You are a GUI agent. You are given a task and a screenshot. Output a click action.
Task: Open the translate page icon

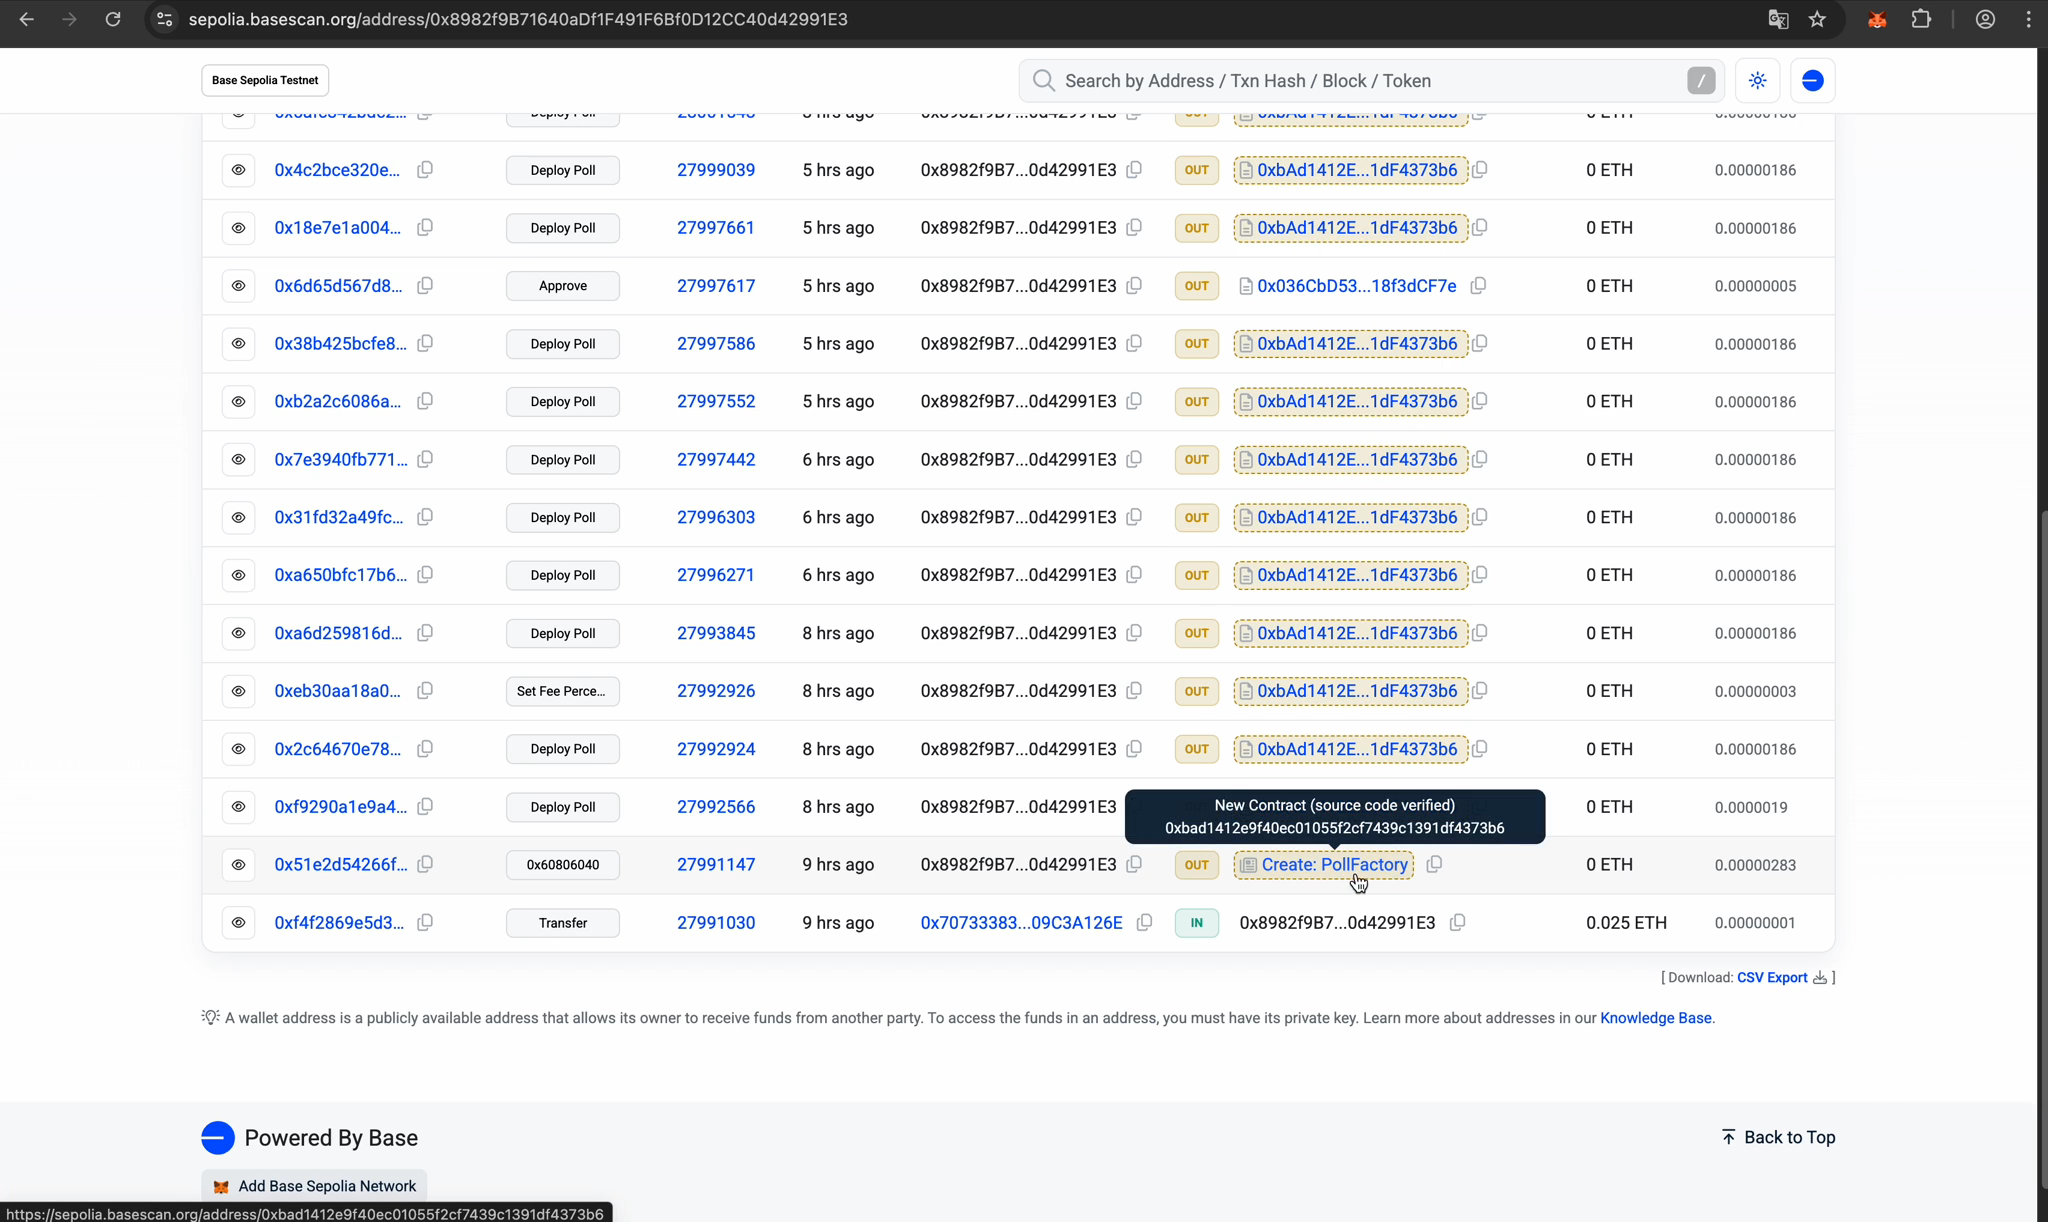(1778, 19)
